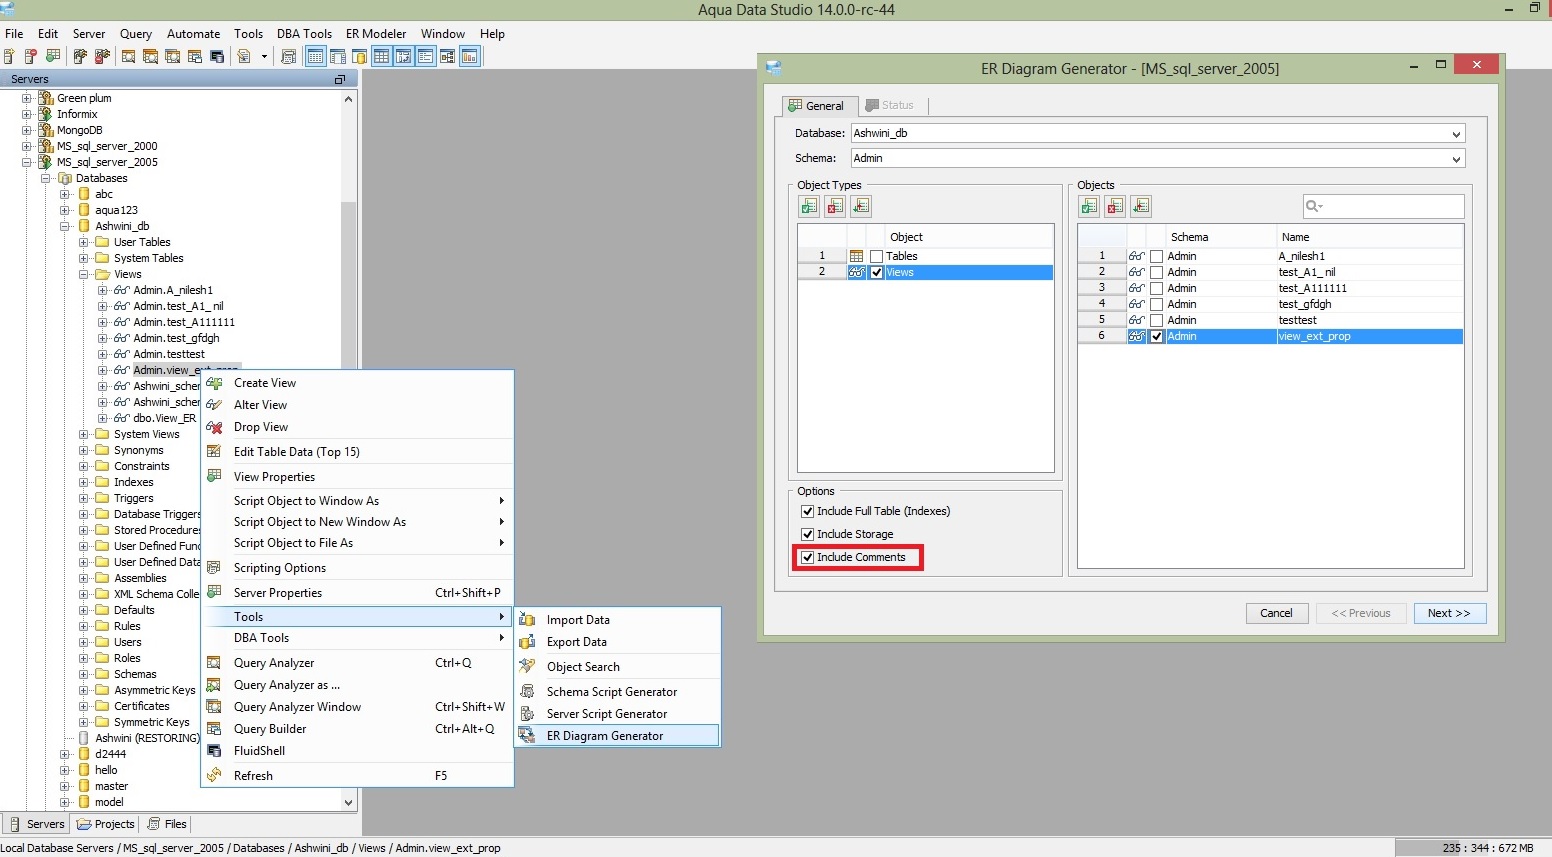Click the float/dock icon in Servers panel header
1552x857 pixels.
click(x=340, y=79)
